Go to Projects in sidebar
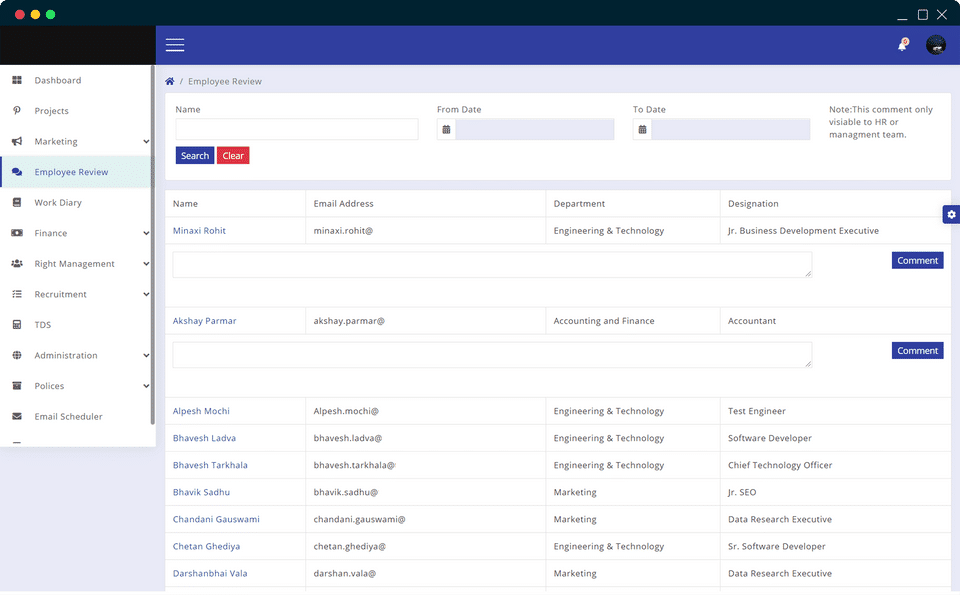The width and height of the screenshot is (960, 595). click(76, 111)
